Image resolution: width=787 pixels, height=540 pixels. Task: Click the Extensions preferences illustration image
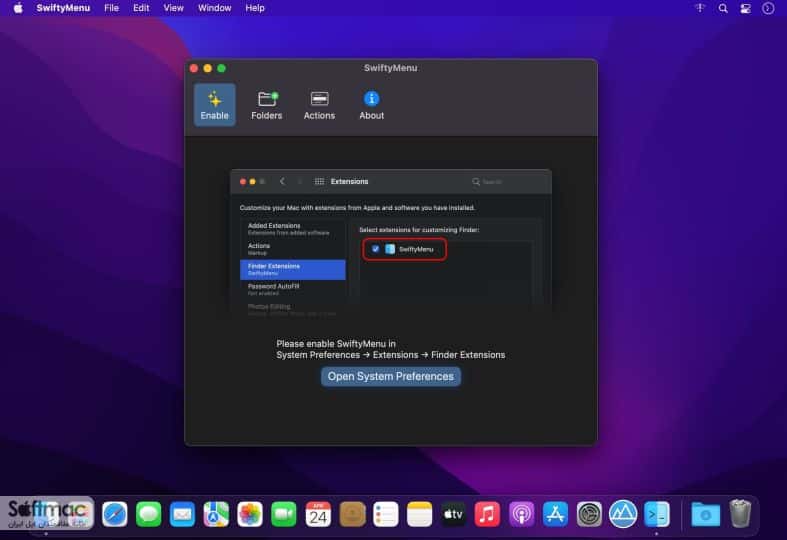click(391, 243)
